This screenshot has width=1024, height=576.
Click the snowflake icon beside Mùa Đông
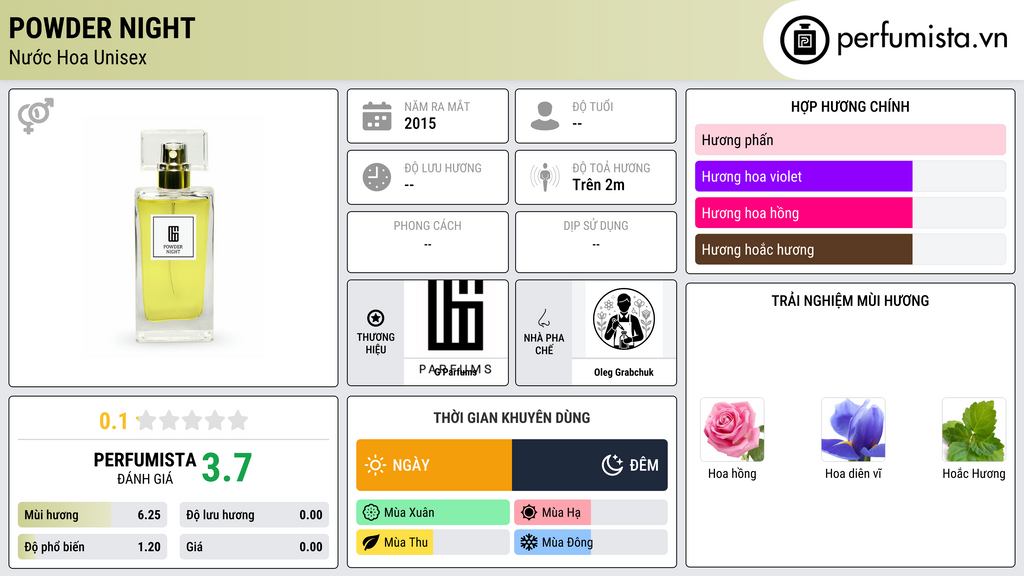529,542
